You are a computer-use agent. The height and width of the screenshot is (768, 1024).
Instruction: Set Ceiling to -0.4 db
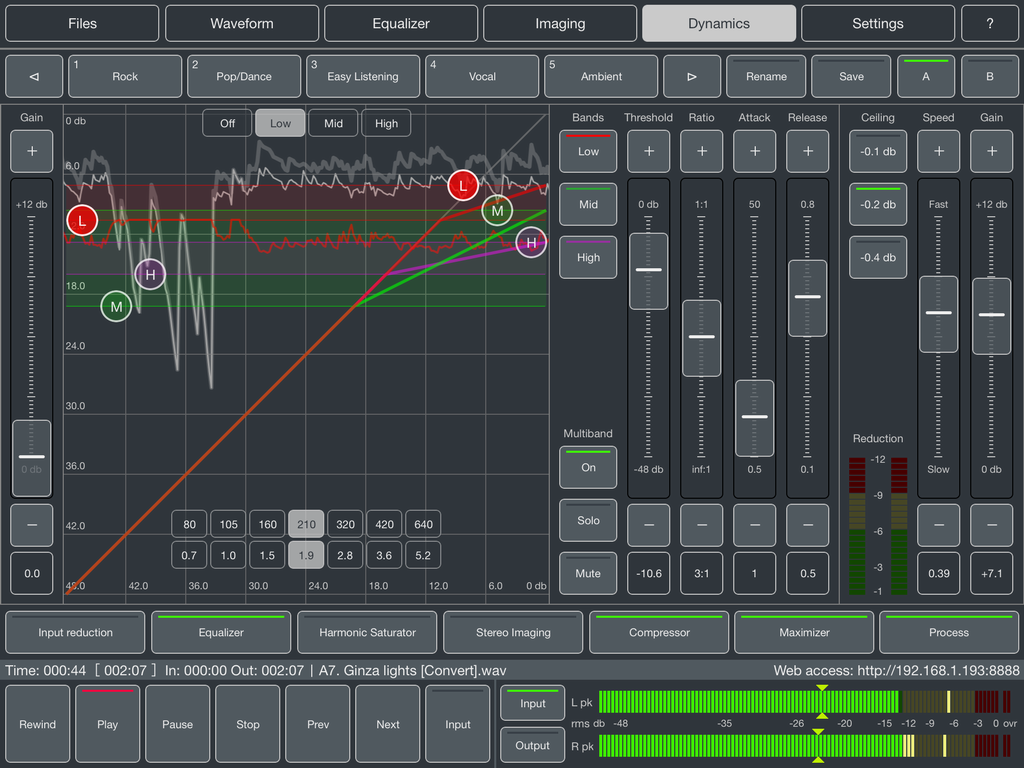[878, 257]
